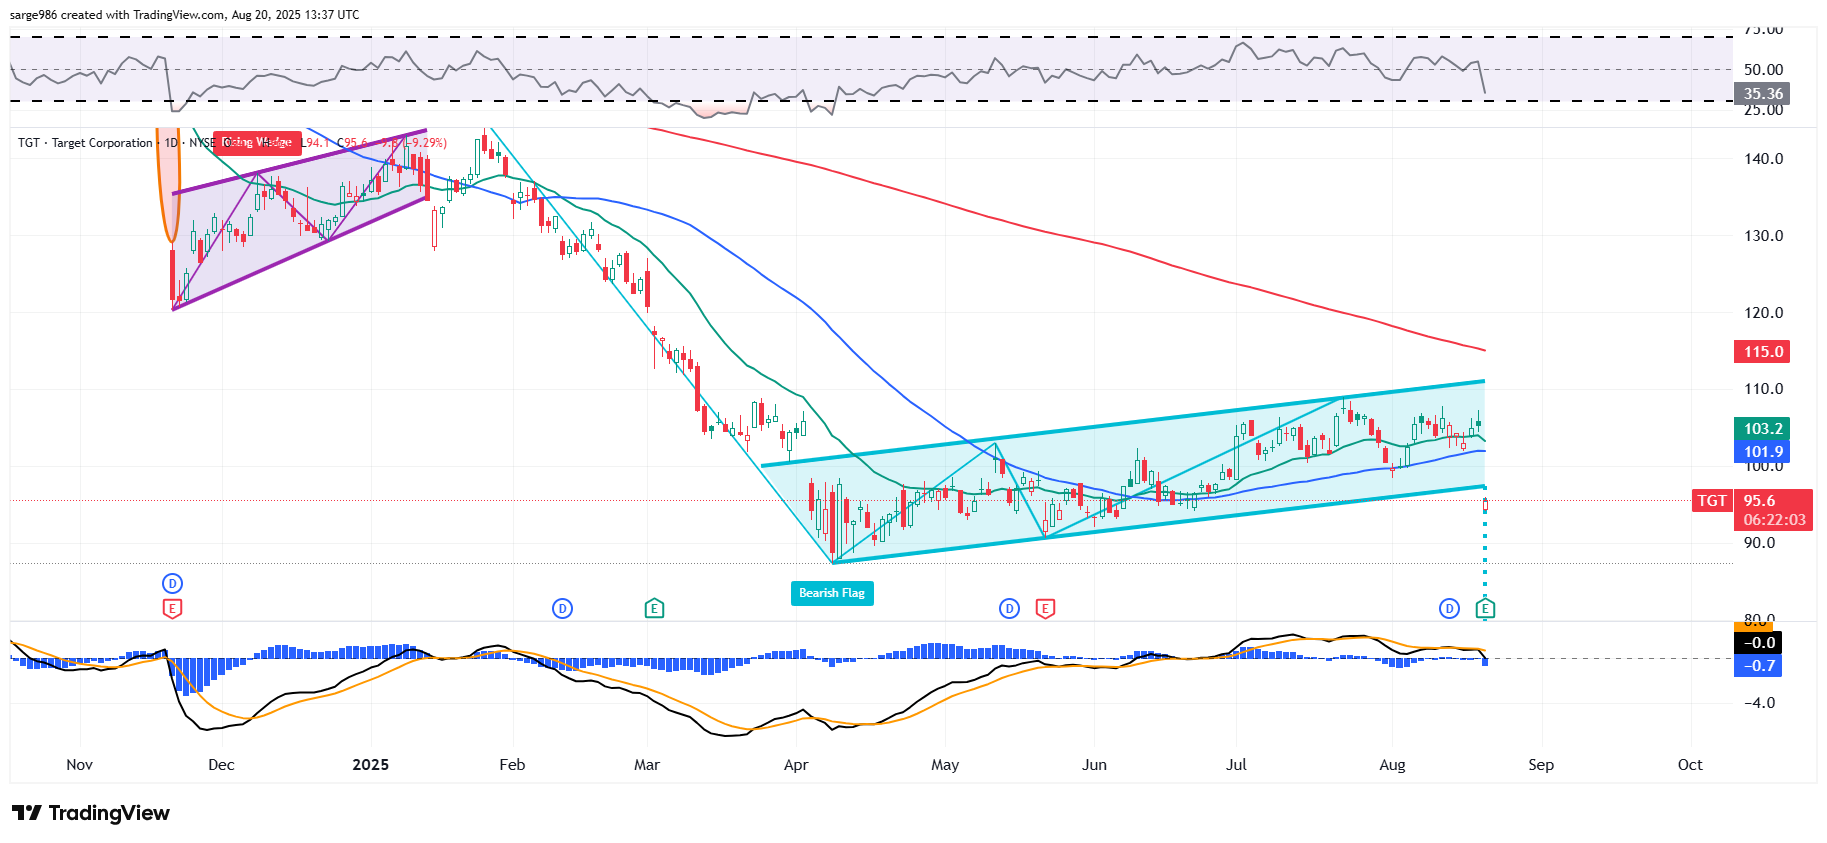Click the 2025 label on time axis
The height and width of the screenshot is (843, 1827).
pyautogui.click(x=370, y=765)
